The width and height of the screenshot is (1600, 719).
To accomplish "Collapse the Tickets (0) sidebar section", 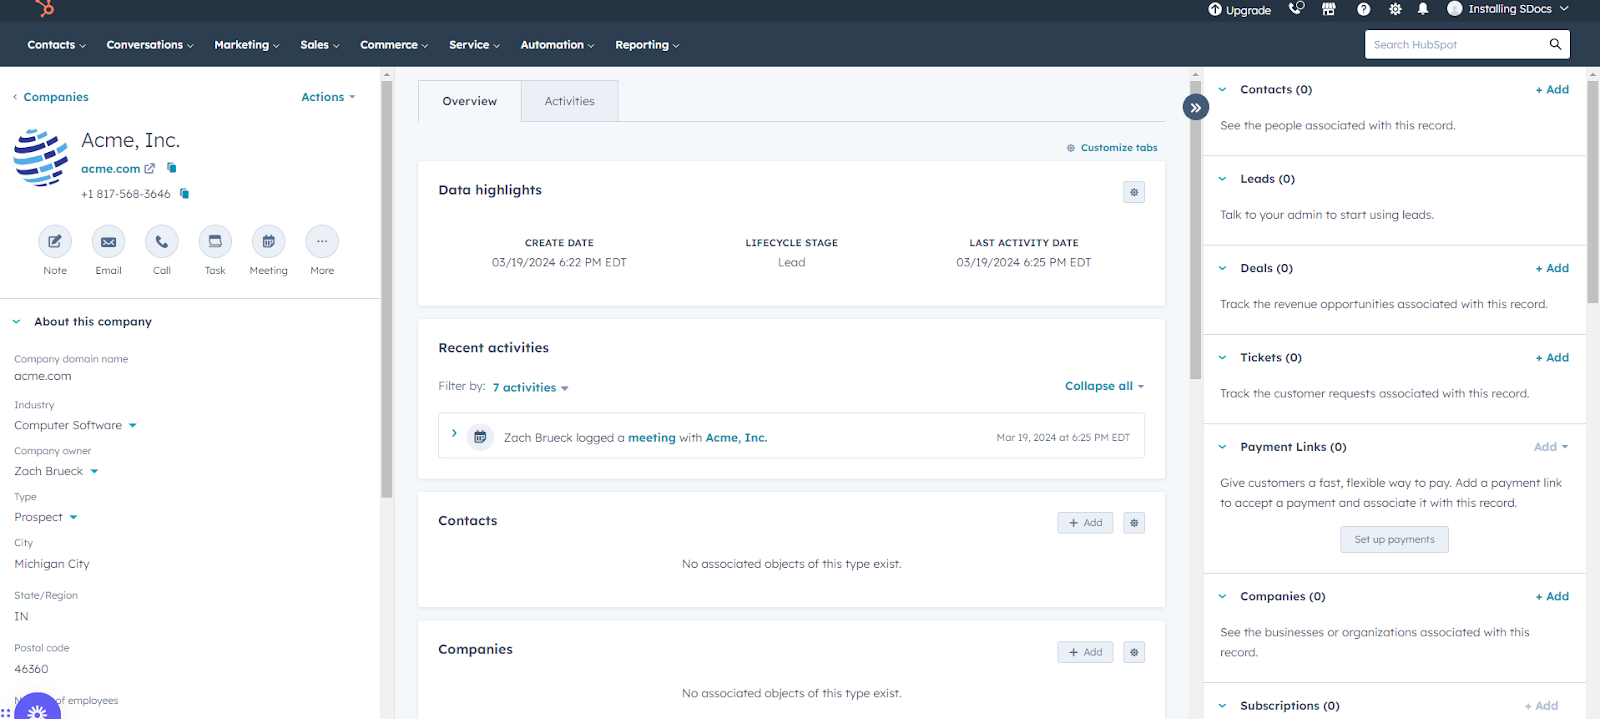I will coord(1222,358).
